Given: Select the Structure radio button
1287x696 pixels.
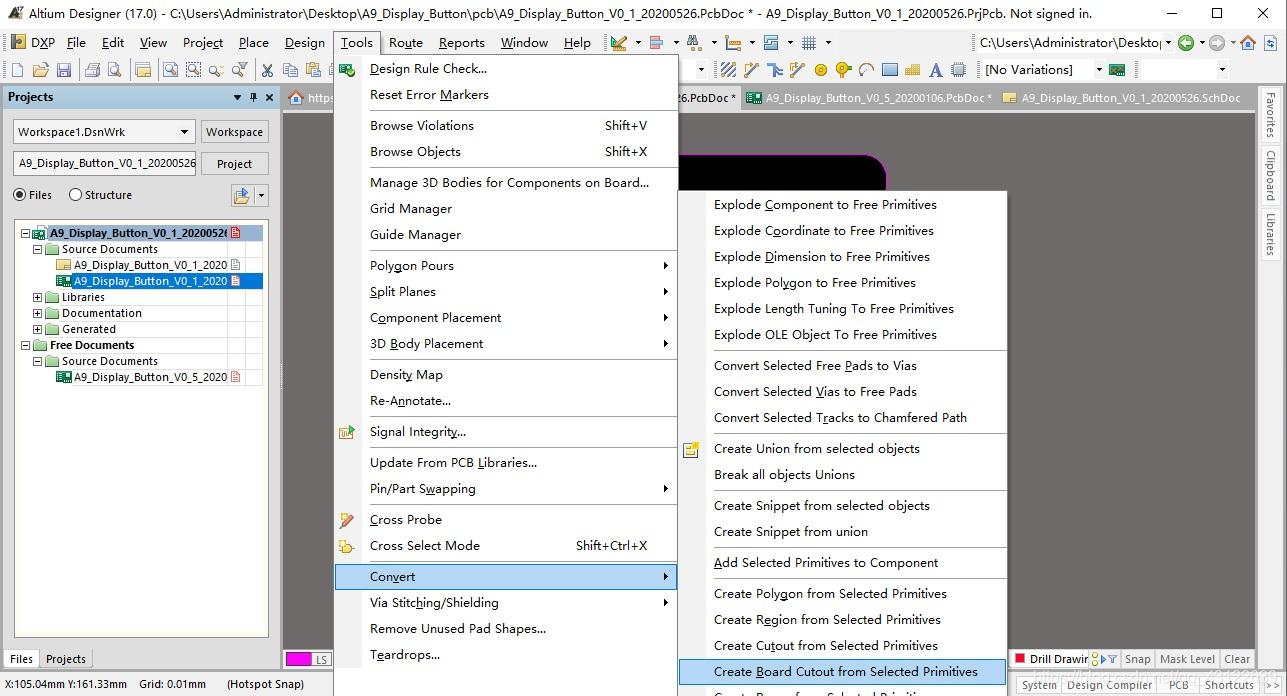Looking at the screenshot, I should 75,195.
